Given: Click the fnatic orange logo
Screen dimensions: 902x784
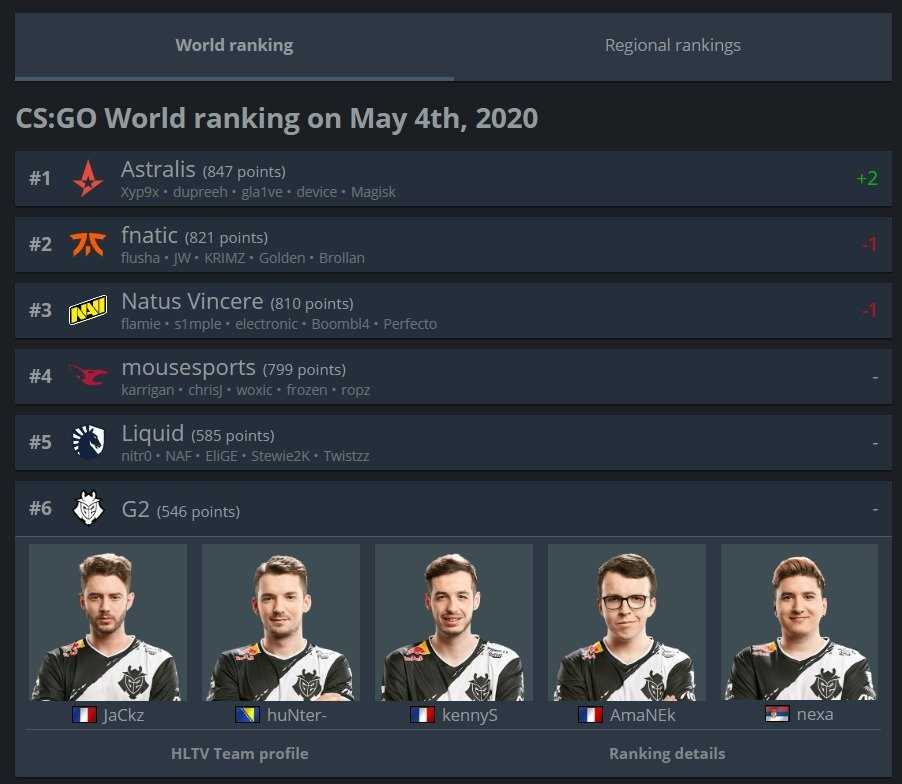Looking at the screenshot, I should click(x=88, y=244).
